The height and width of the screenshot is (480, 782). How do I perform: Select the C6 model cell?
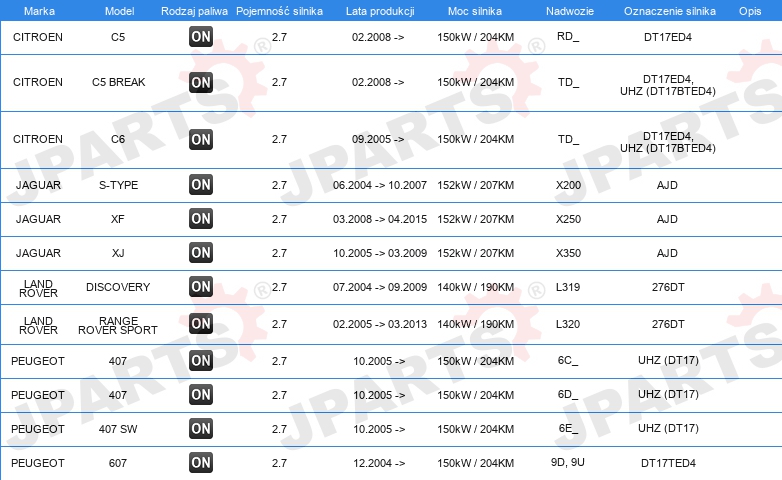coord(118,139)
